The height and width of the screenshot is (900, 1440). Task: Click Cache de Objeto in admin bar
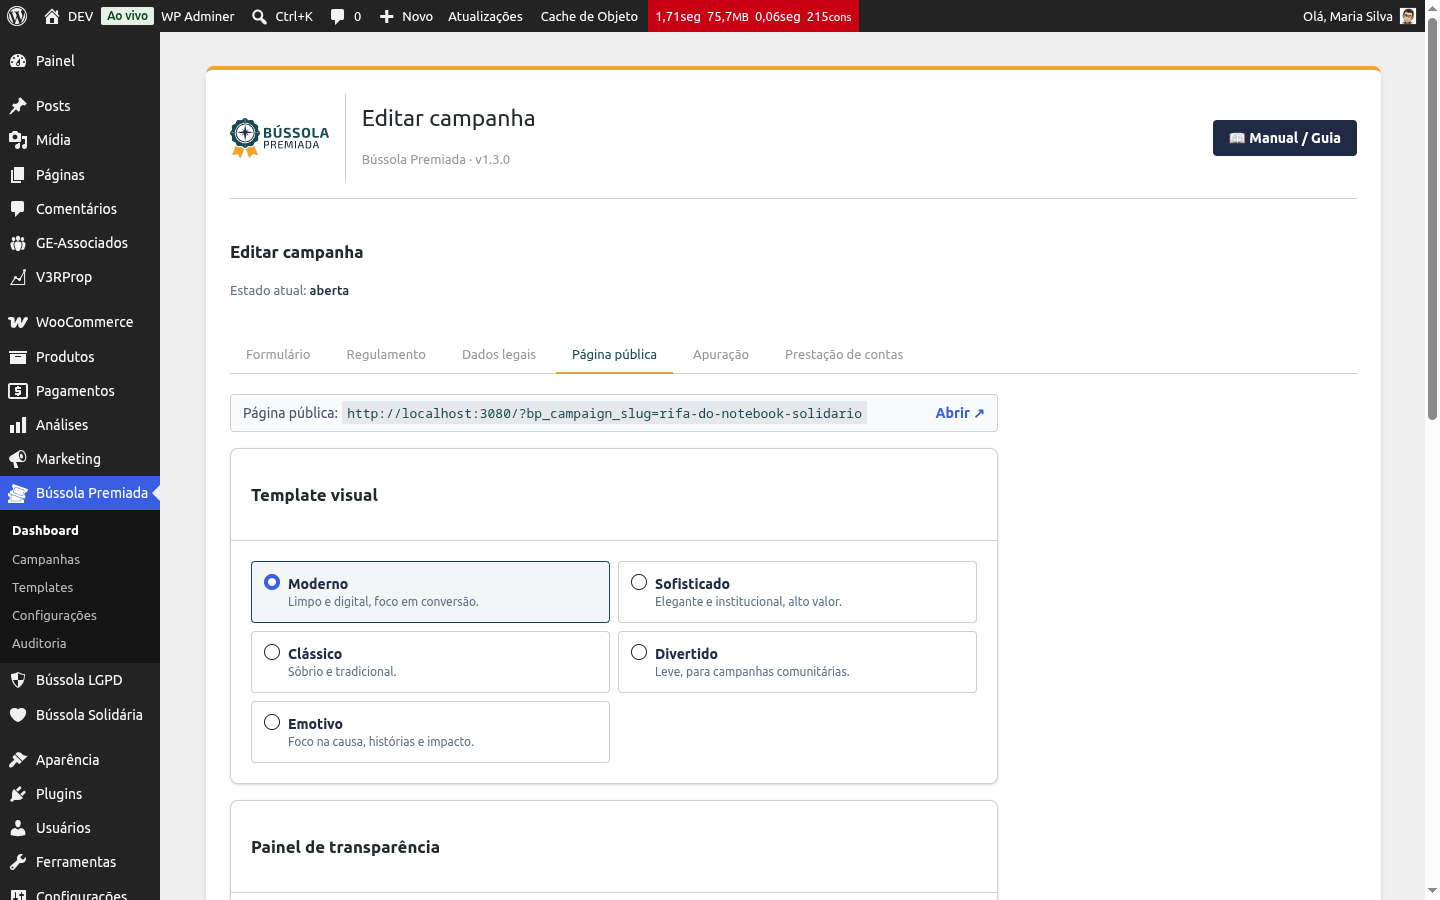coord(589,16)
